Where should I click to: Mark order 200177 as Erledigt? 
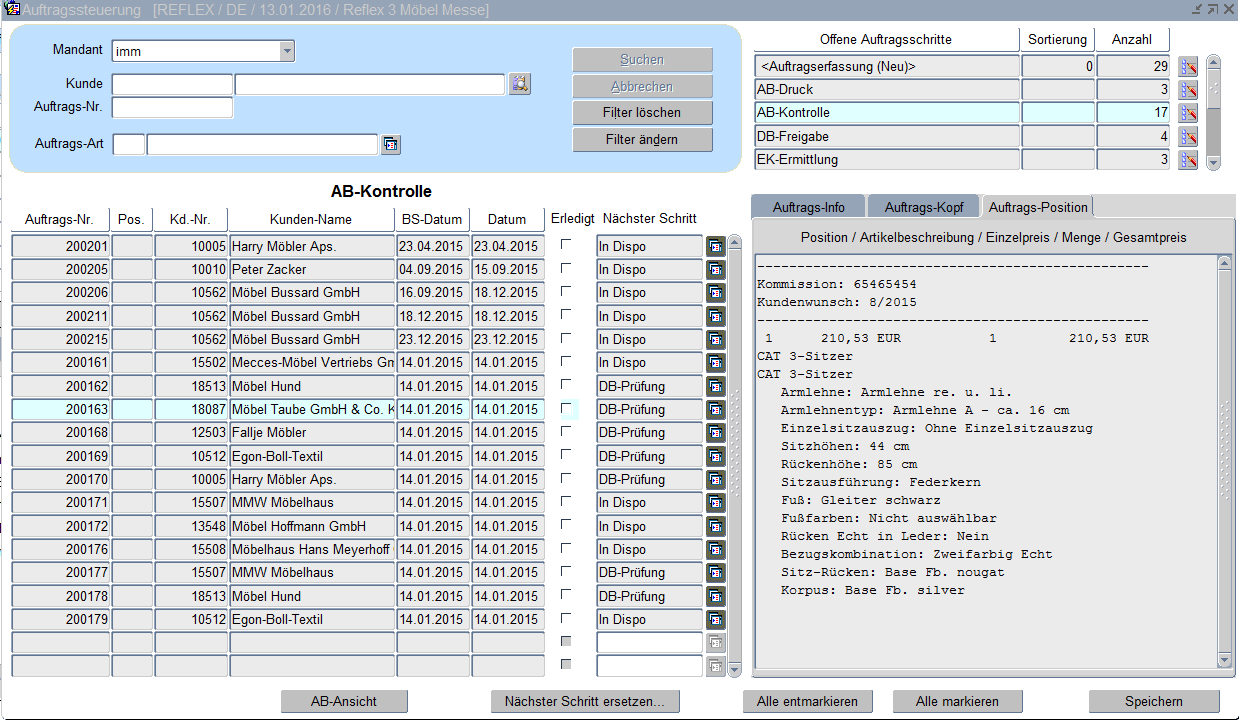(567, 571)
